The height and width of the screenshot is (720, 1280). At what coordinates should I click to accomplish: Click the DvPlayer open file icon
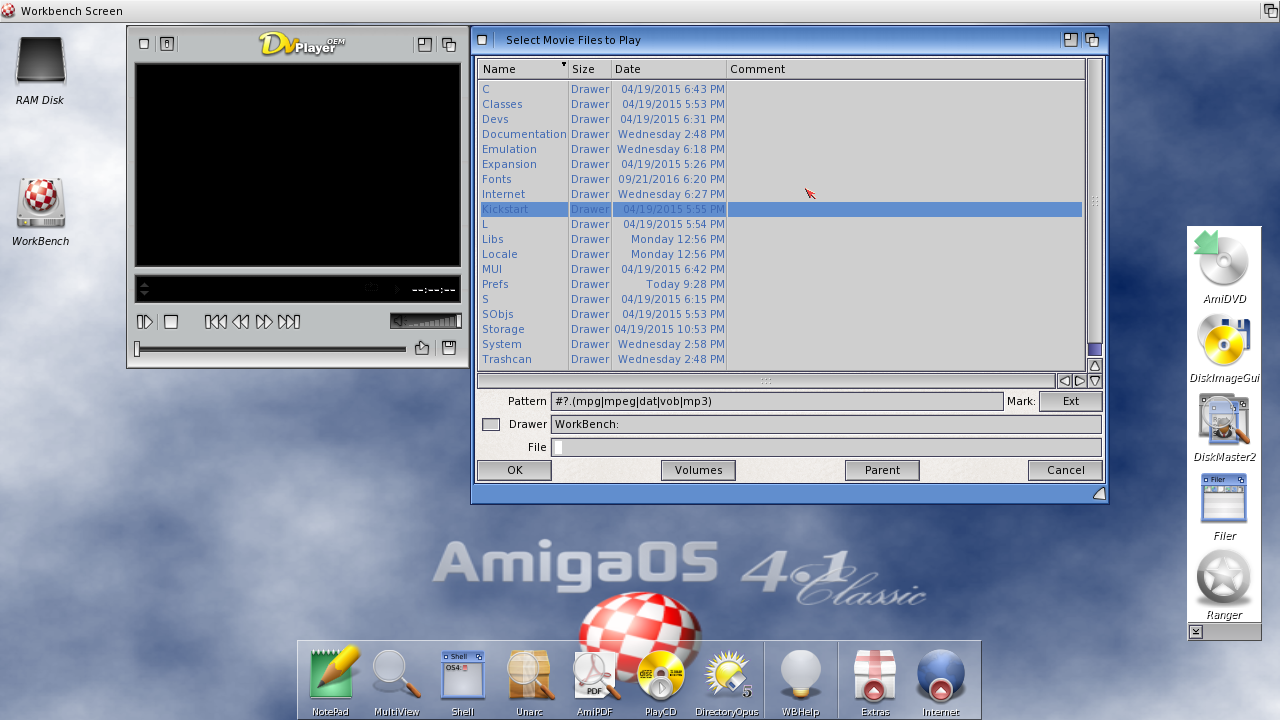[422, 348]
